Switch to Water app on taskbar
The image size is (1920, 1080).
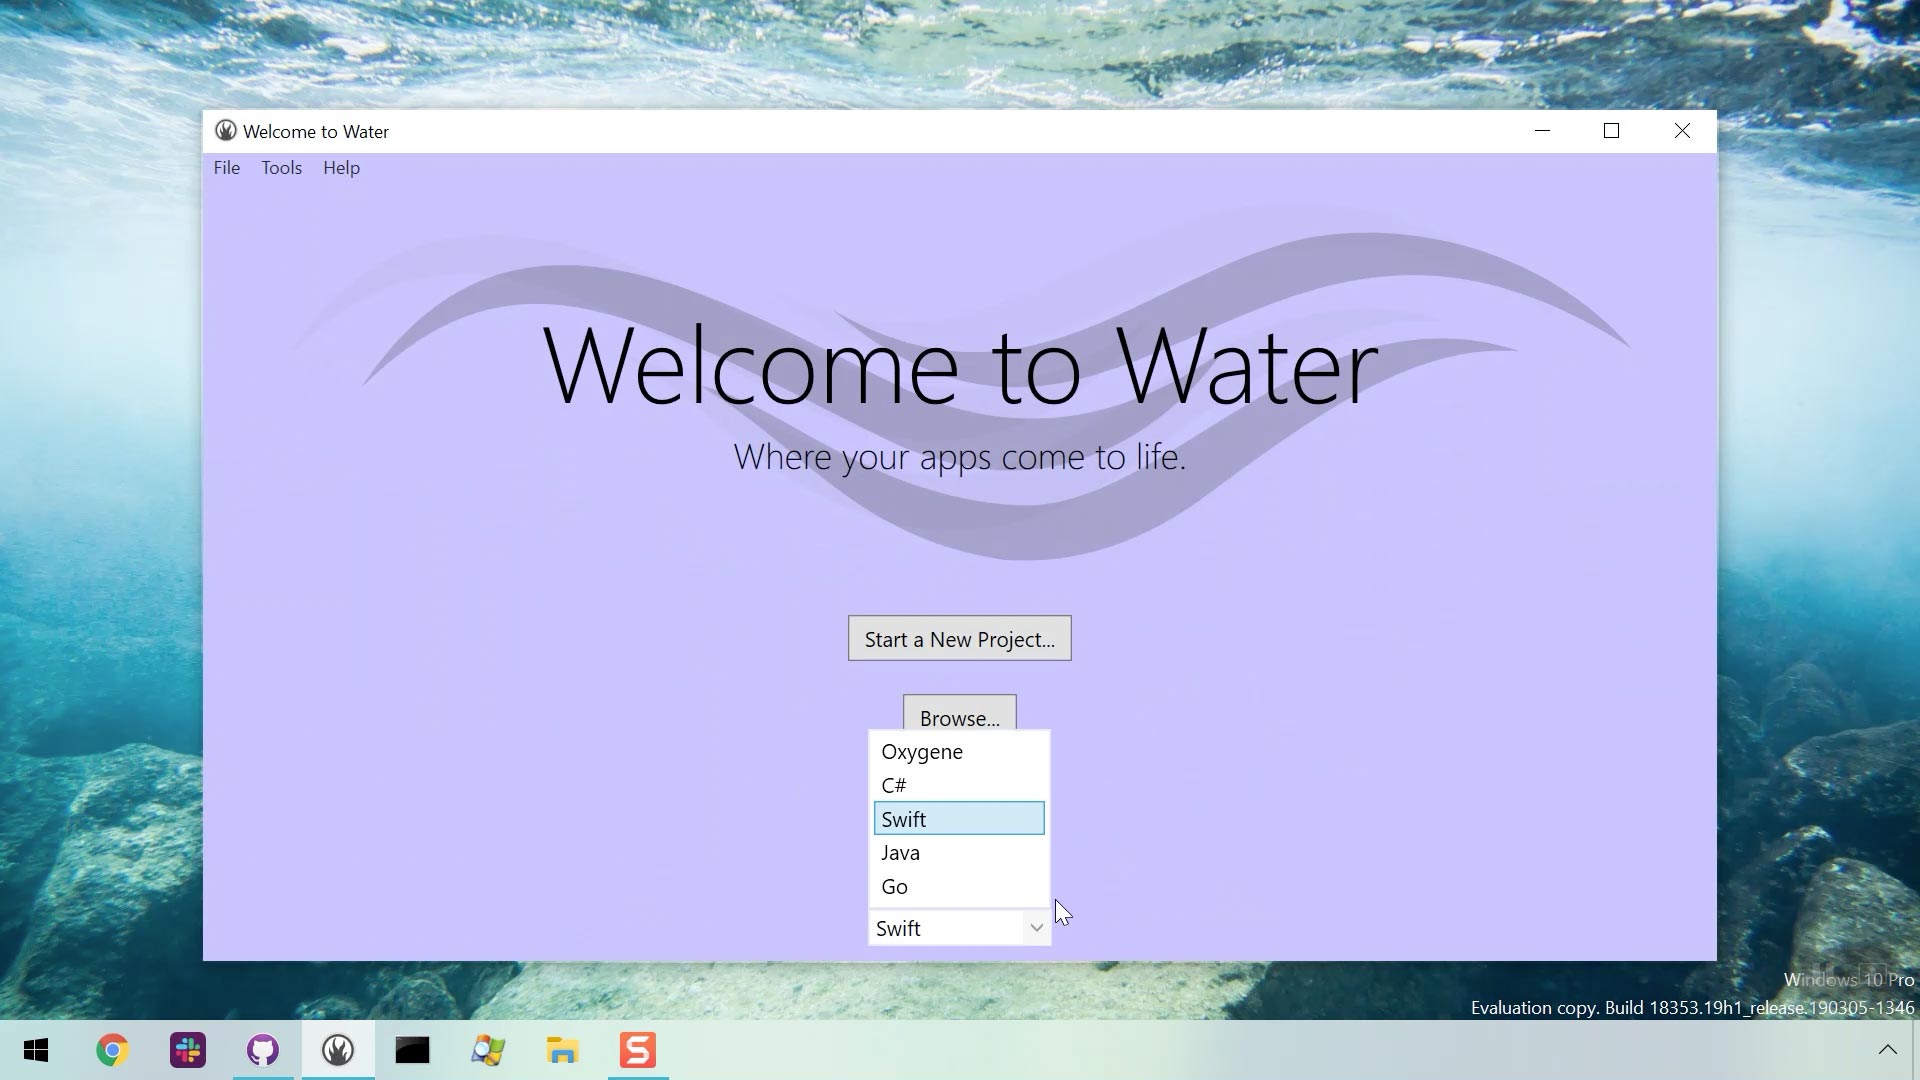[338, 1050]
